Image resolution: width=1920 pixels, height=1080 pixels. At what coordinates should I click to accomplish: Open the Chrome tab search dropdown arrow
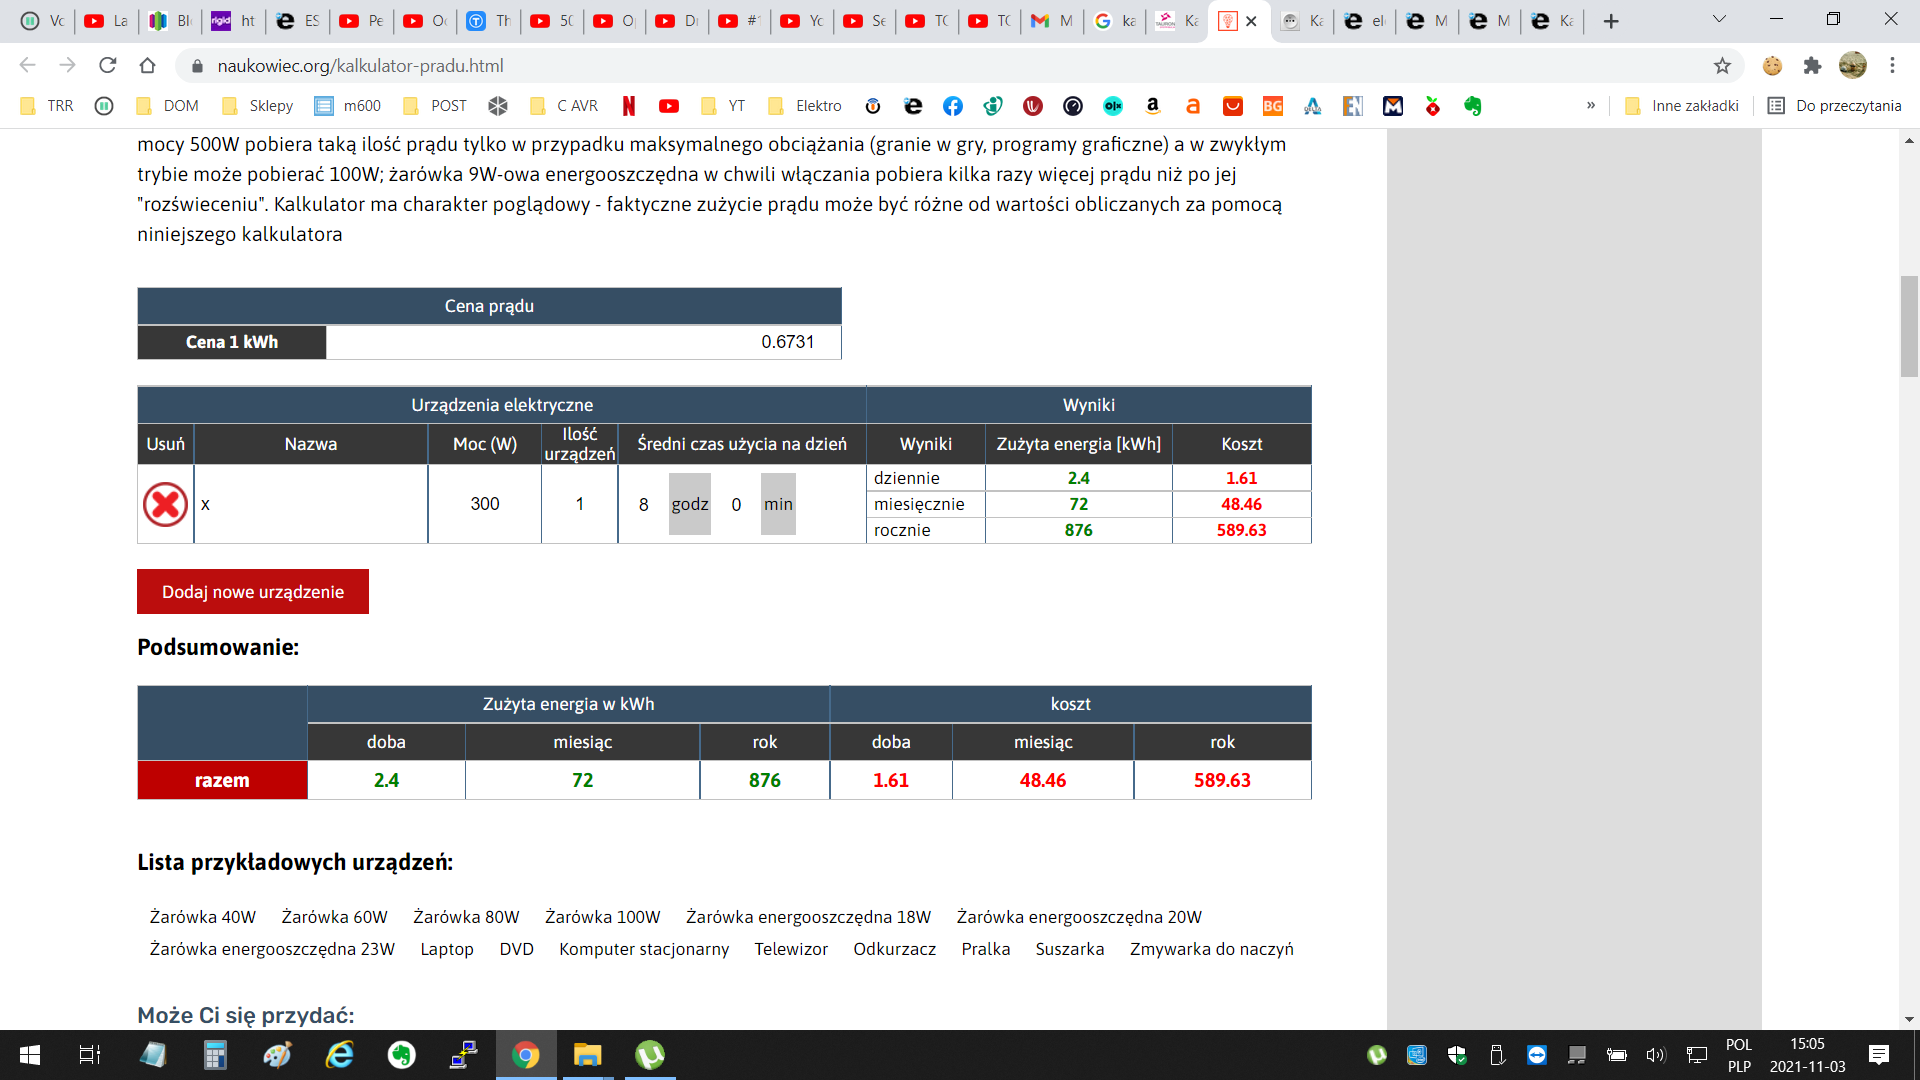[1719, 20]
